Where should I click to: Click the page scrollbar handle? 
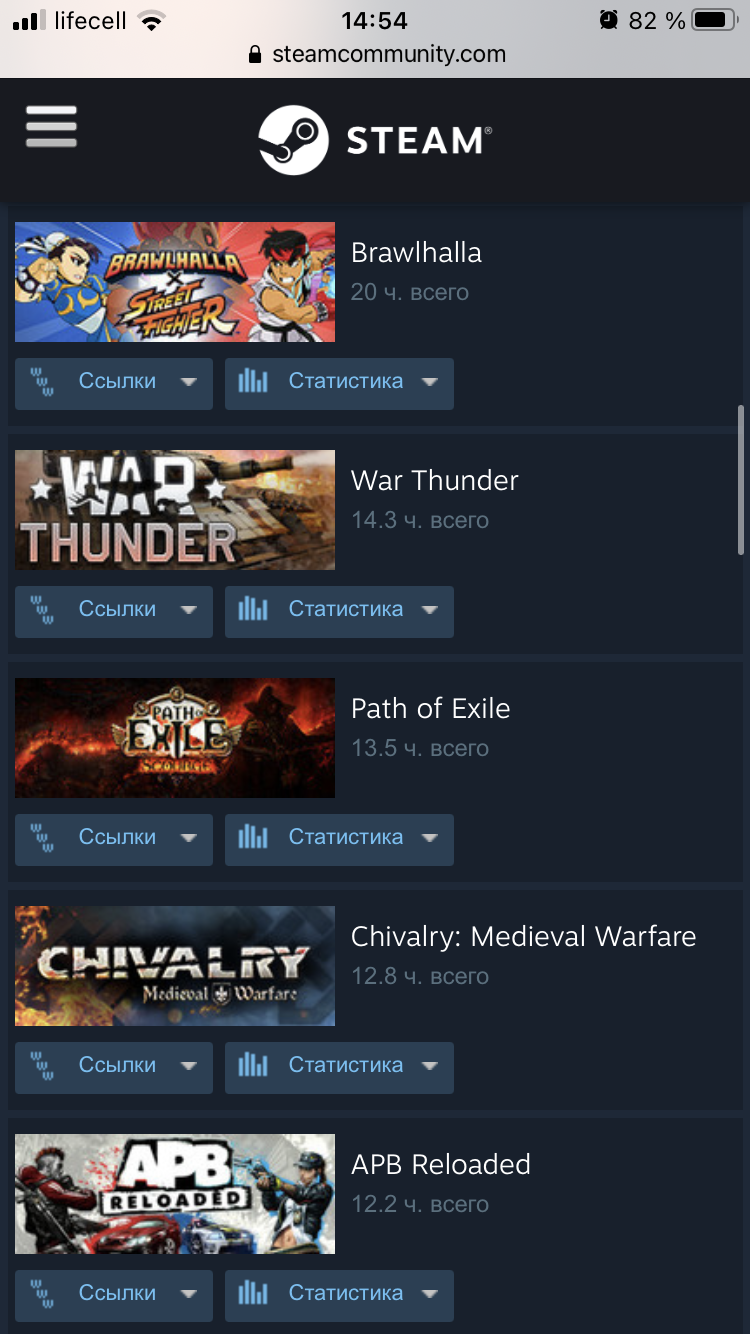click(x=741, y=480)
